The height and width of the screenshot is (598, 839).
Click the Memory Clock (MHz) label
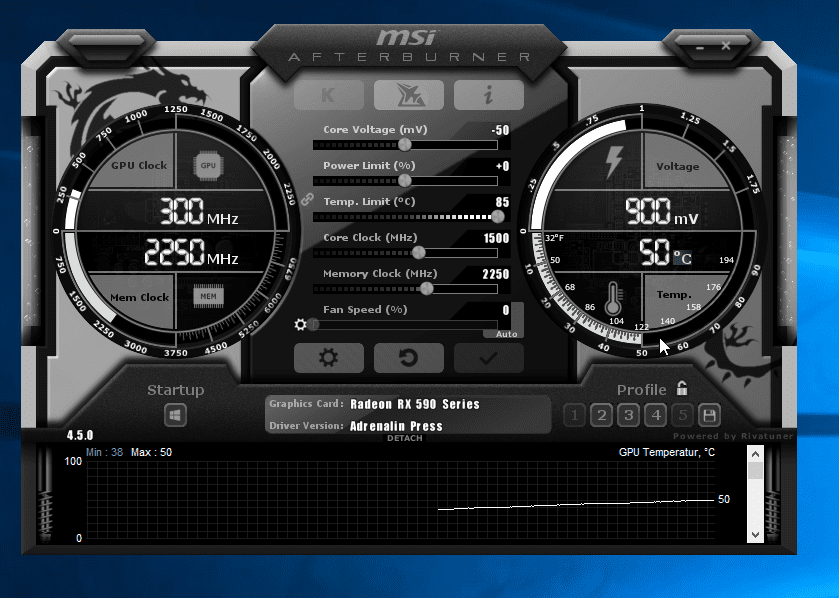point(380,273)
